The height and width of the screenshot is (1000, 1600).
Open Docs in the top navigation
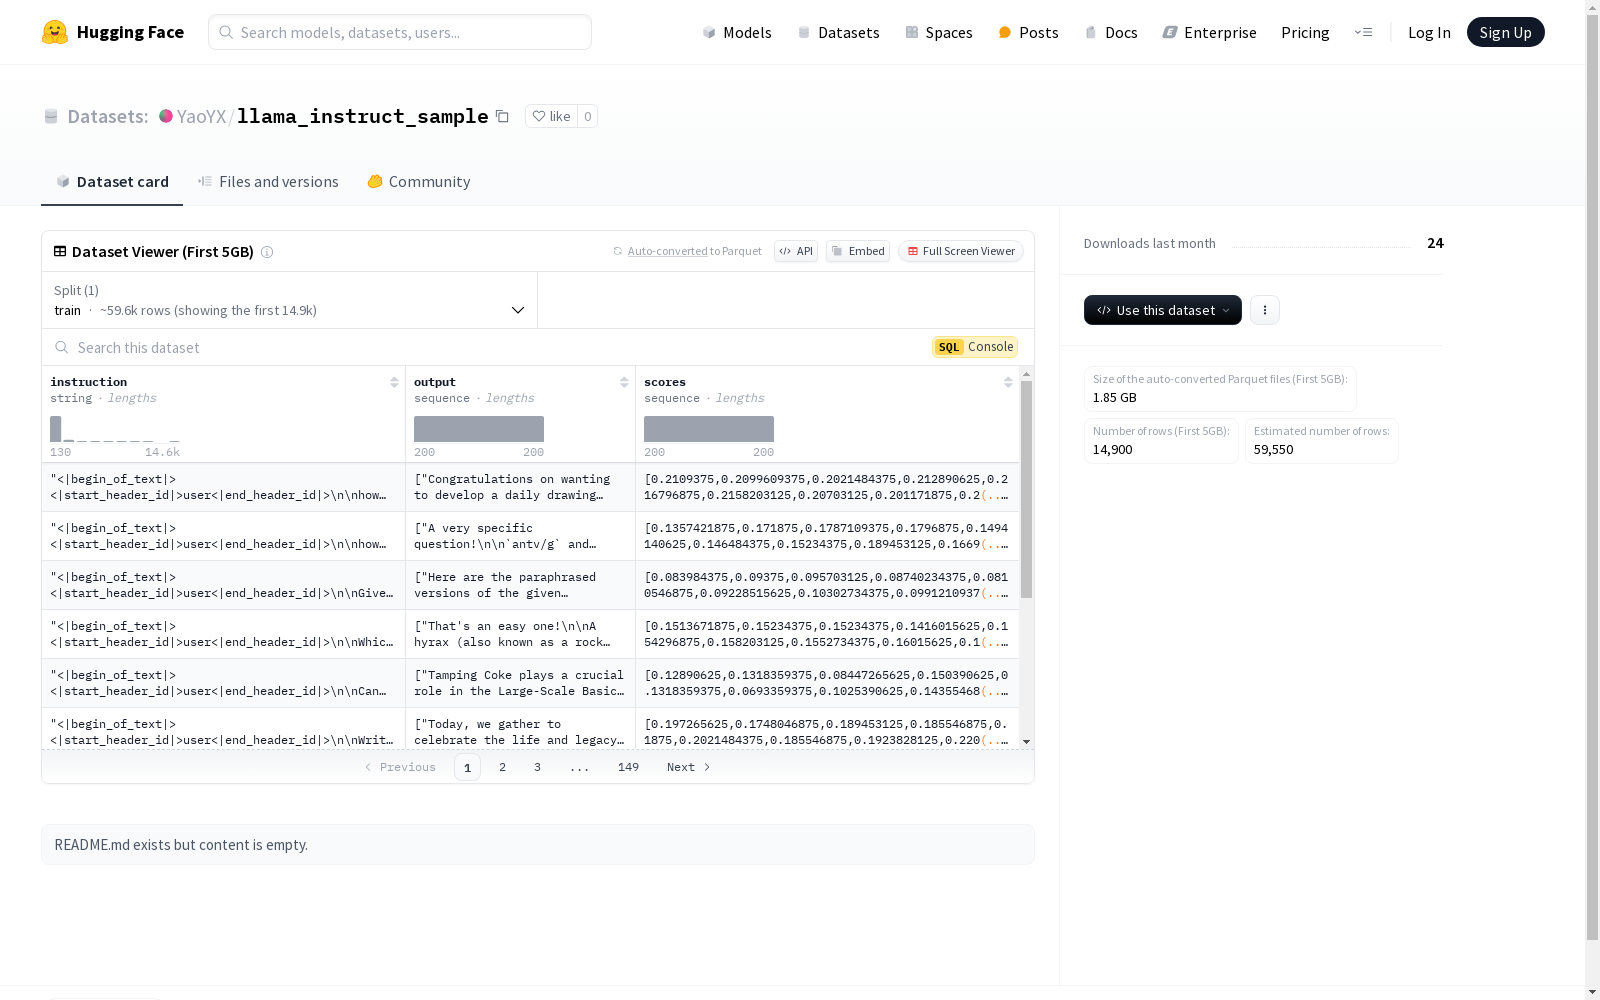1111,32
